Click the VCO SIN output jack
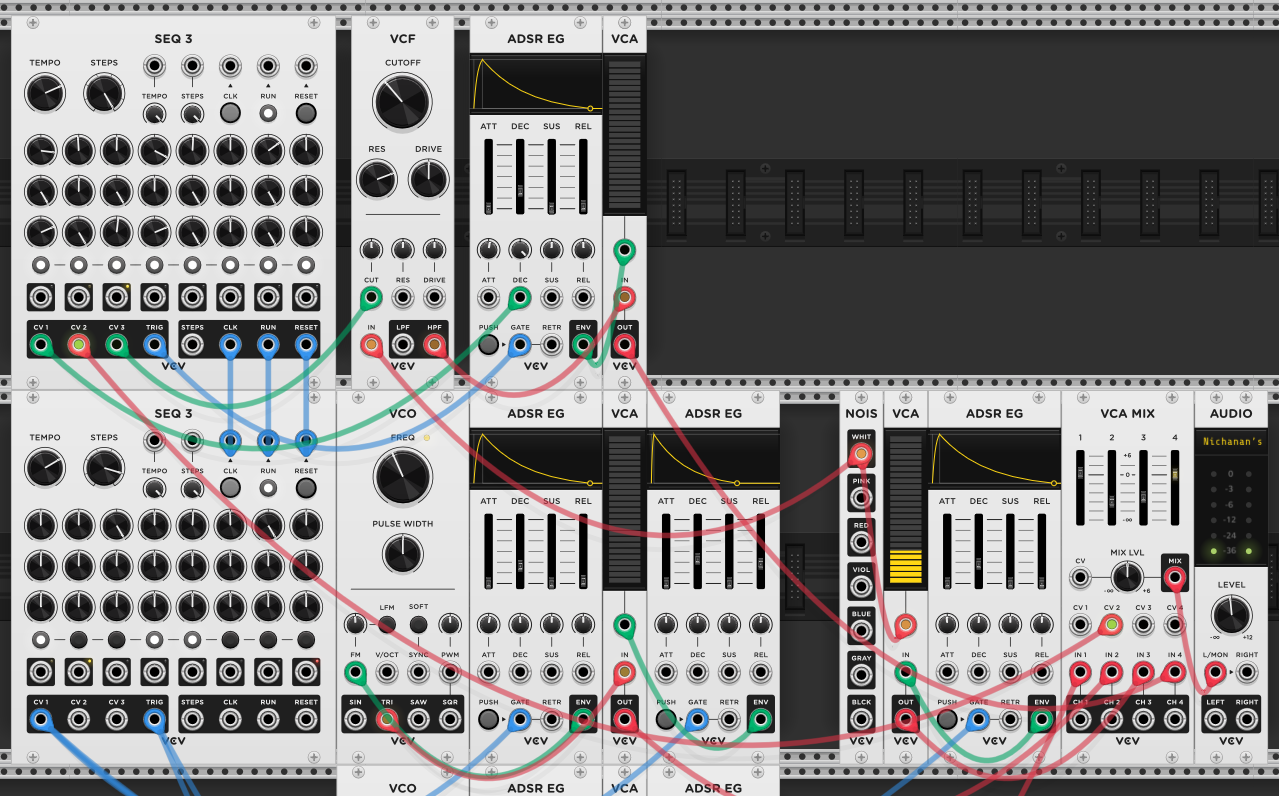The width and height of the screenshot is (1279, 796). click(355, 720)
